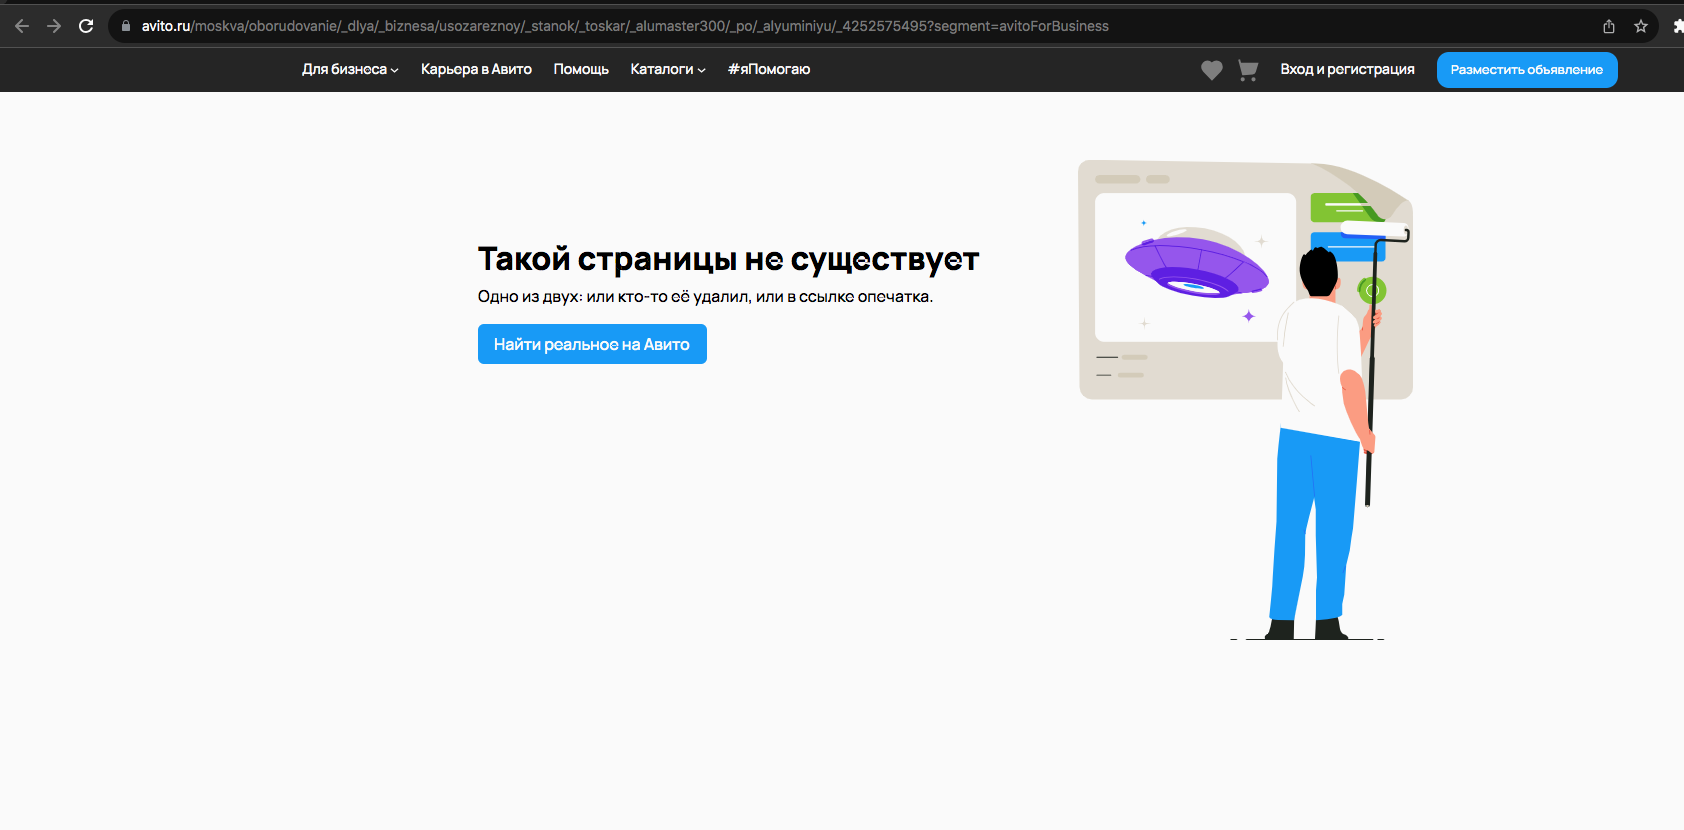Expand the Каталоги dropdown
1684x830 pixels.
click(668, 69)
